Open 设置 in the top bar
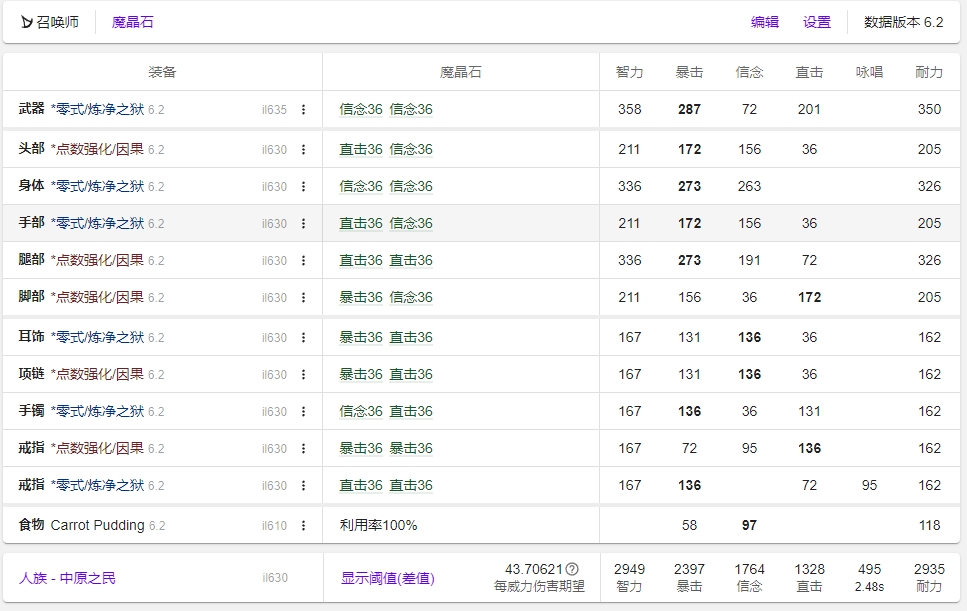The image size is (967, 611). [x=817, y=22]
